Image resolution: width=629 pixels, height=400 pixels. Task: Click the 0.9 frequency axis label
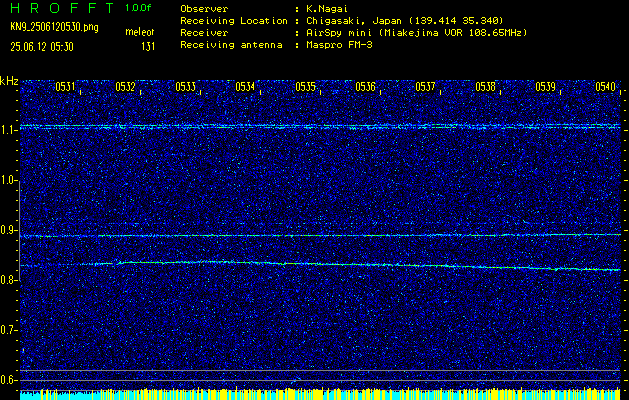point(8,230)
